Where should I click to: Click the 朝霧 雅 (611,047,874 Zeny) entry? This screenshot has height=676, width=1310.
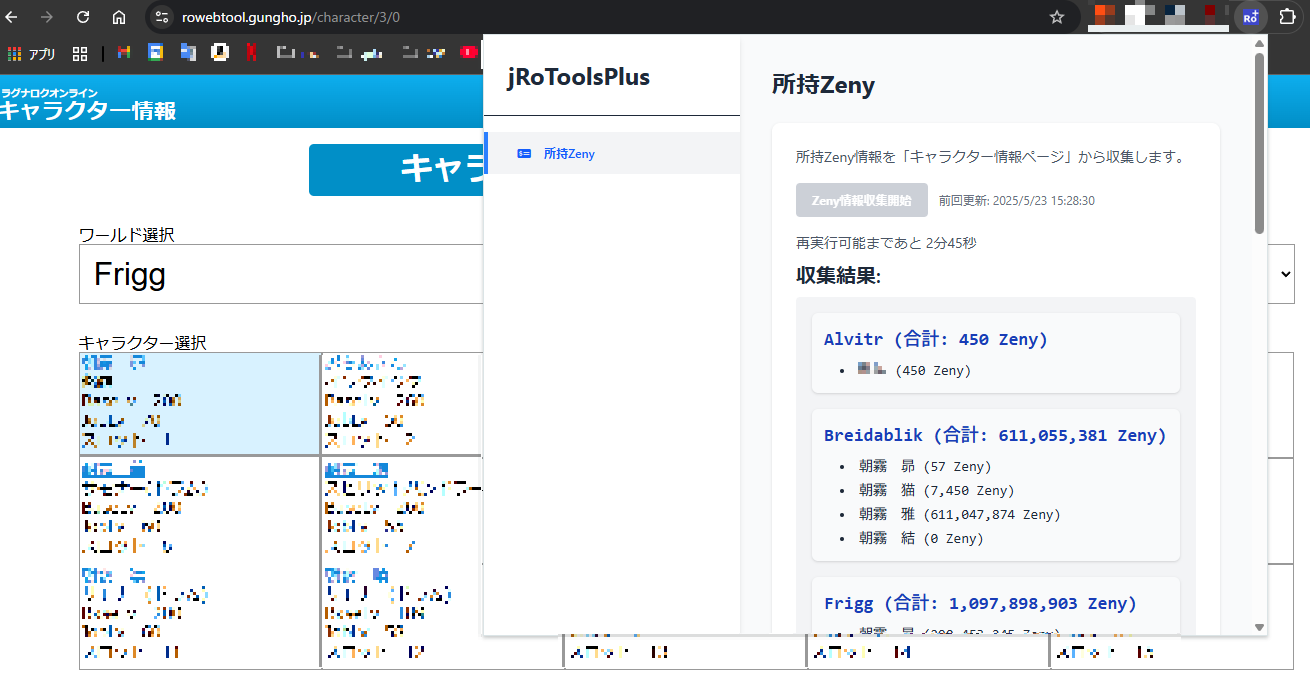click(x=959, y=514)
